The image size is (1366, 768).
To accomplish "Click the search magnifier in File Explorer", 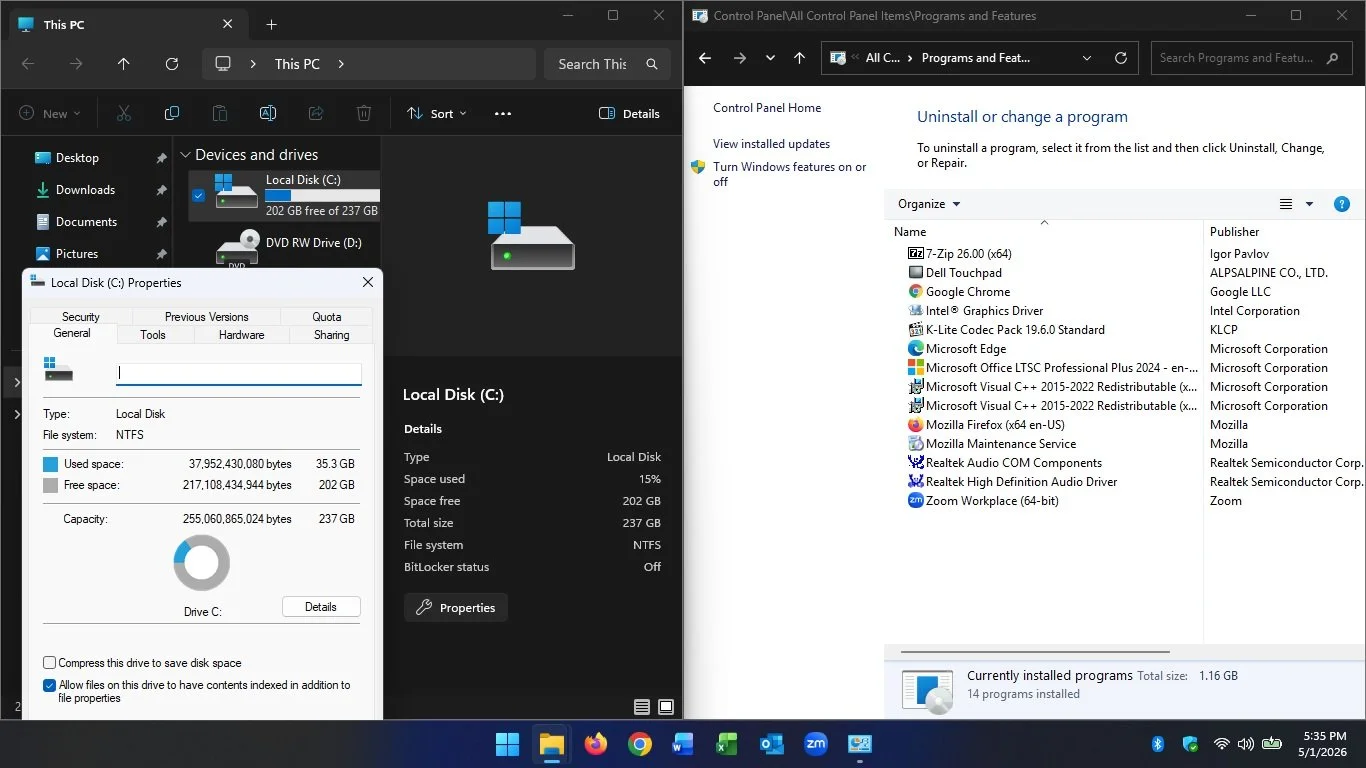I will tap(652, 64).
